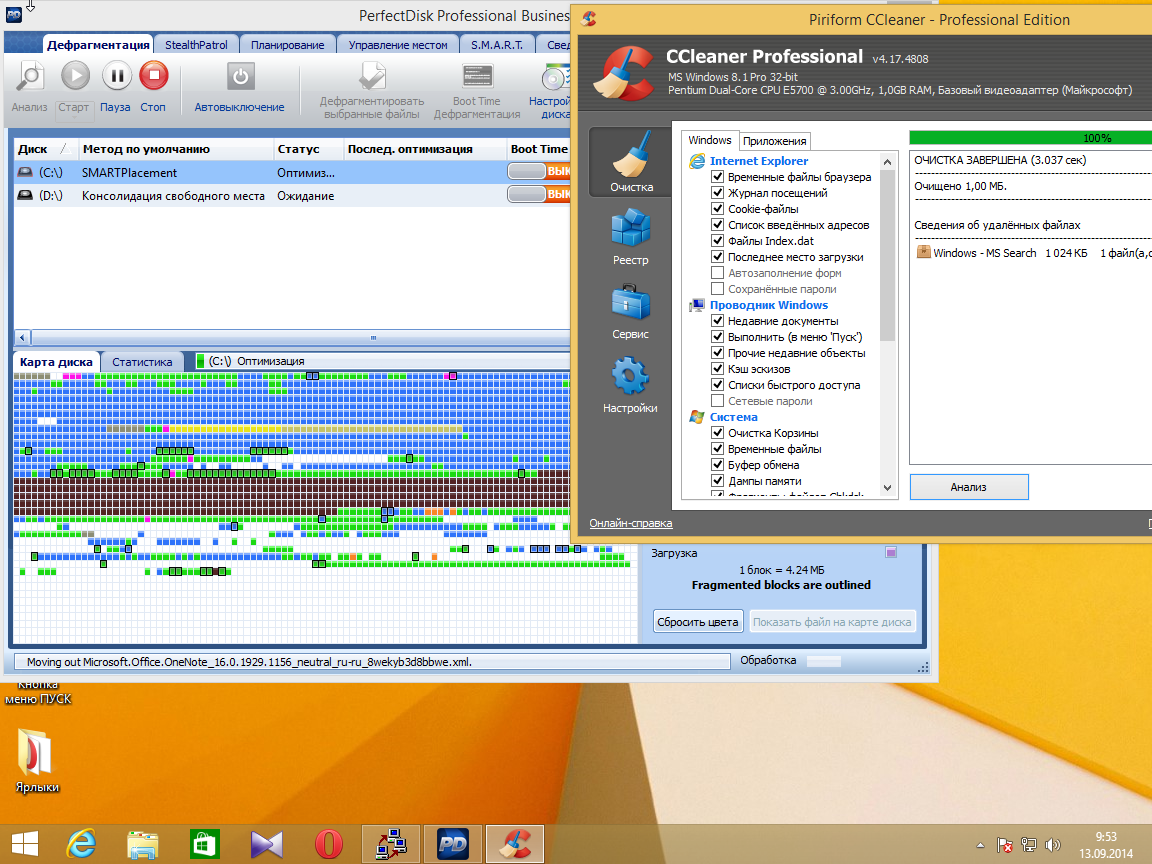Uncheck Журнал посещений checkbox
The width and height of the screenshot is (1152, 864).
(x=718, y=192)
